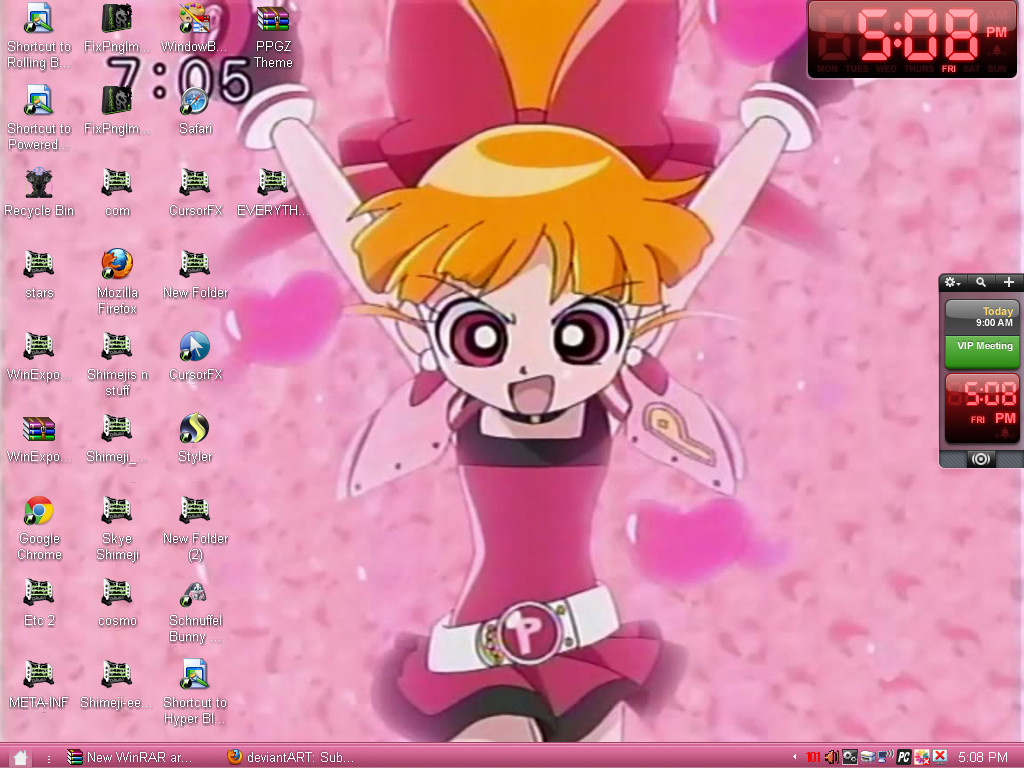This screenshot has width=1024, height=768.
Task: Click the large 5:08 PM desktop clock
Action: pyautogui.click(x=912, y=39)
